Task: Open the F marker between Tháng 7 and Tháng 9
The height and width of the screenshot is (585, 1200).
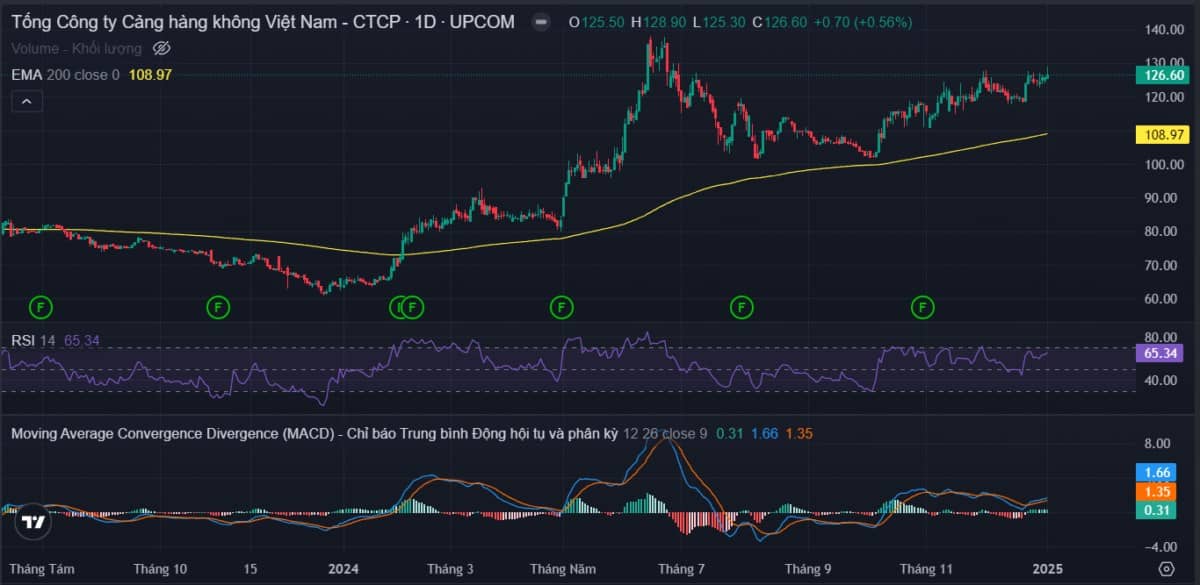Action: coord(741,305)
